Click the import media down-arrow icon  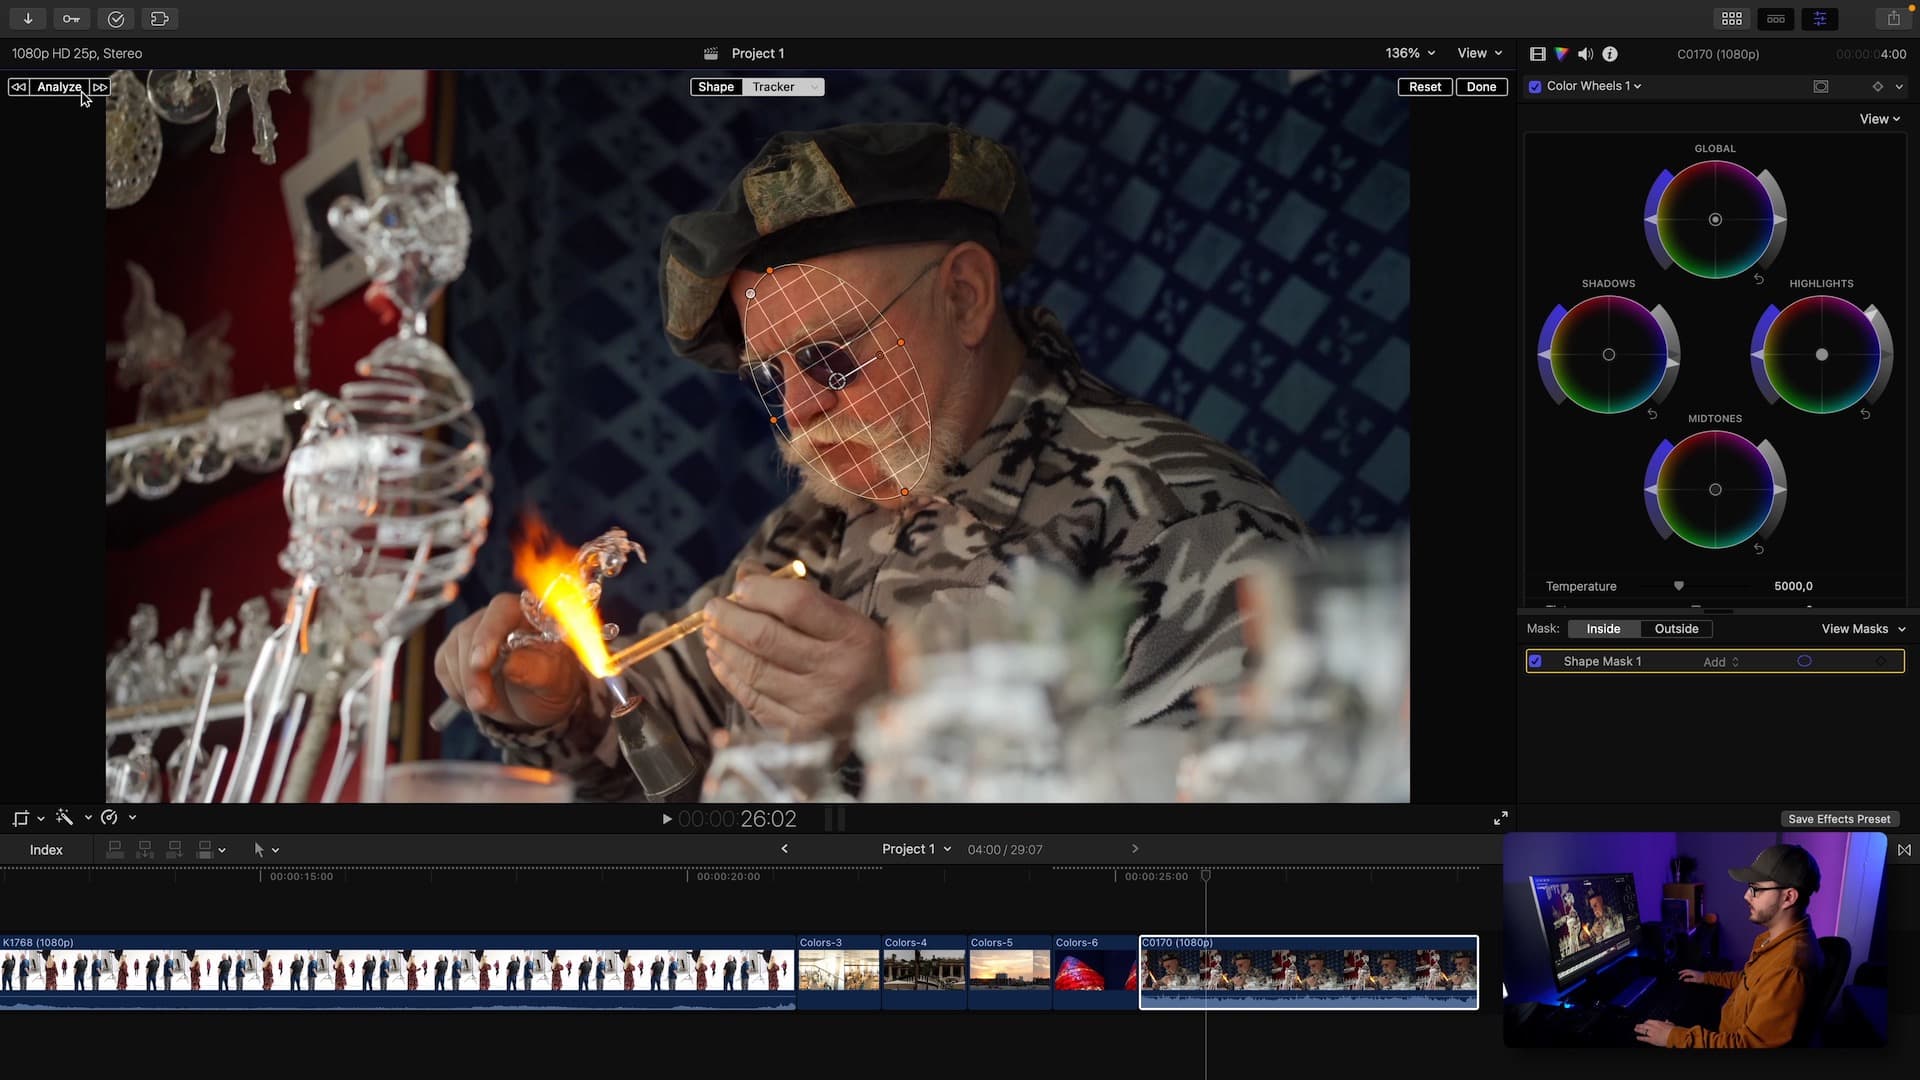click(x=28, y=18)
